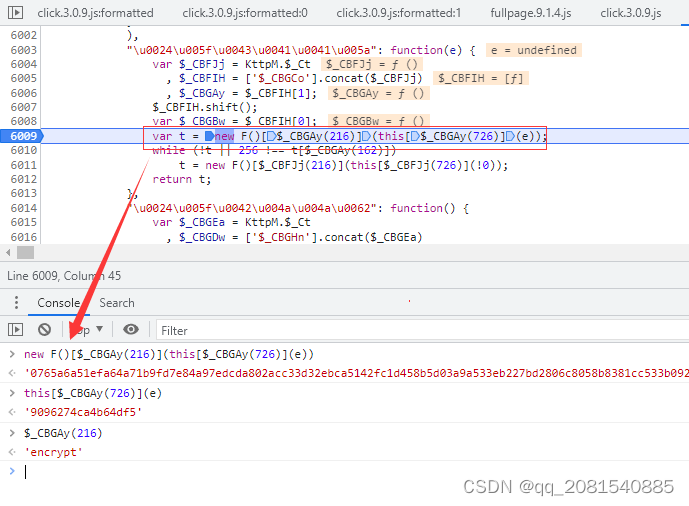Click 'var $_CBGEa = KttpM.$_Ct' line
Screen dimensions: 689x506
click(x=231, y=222)
